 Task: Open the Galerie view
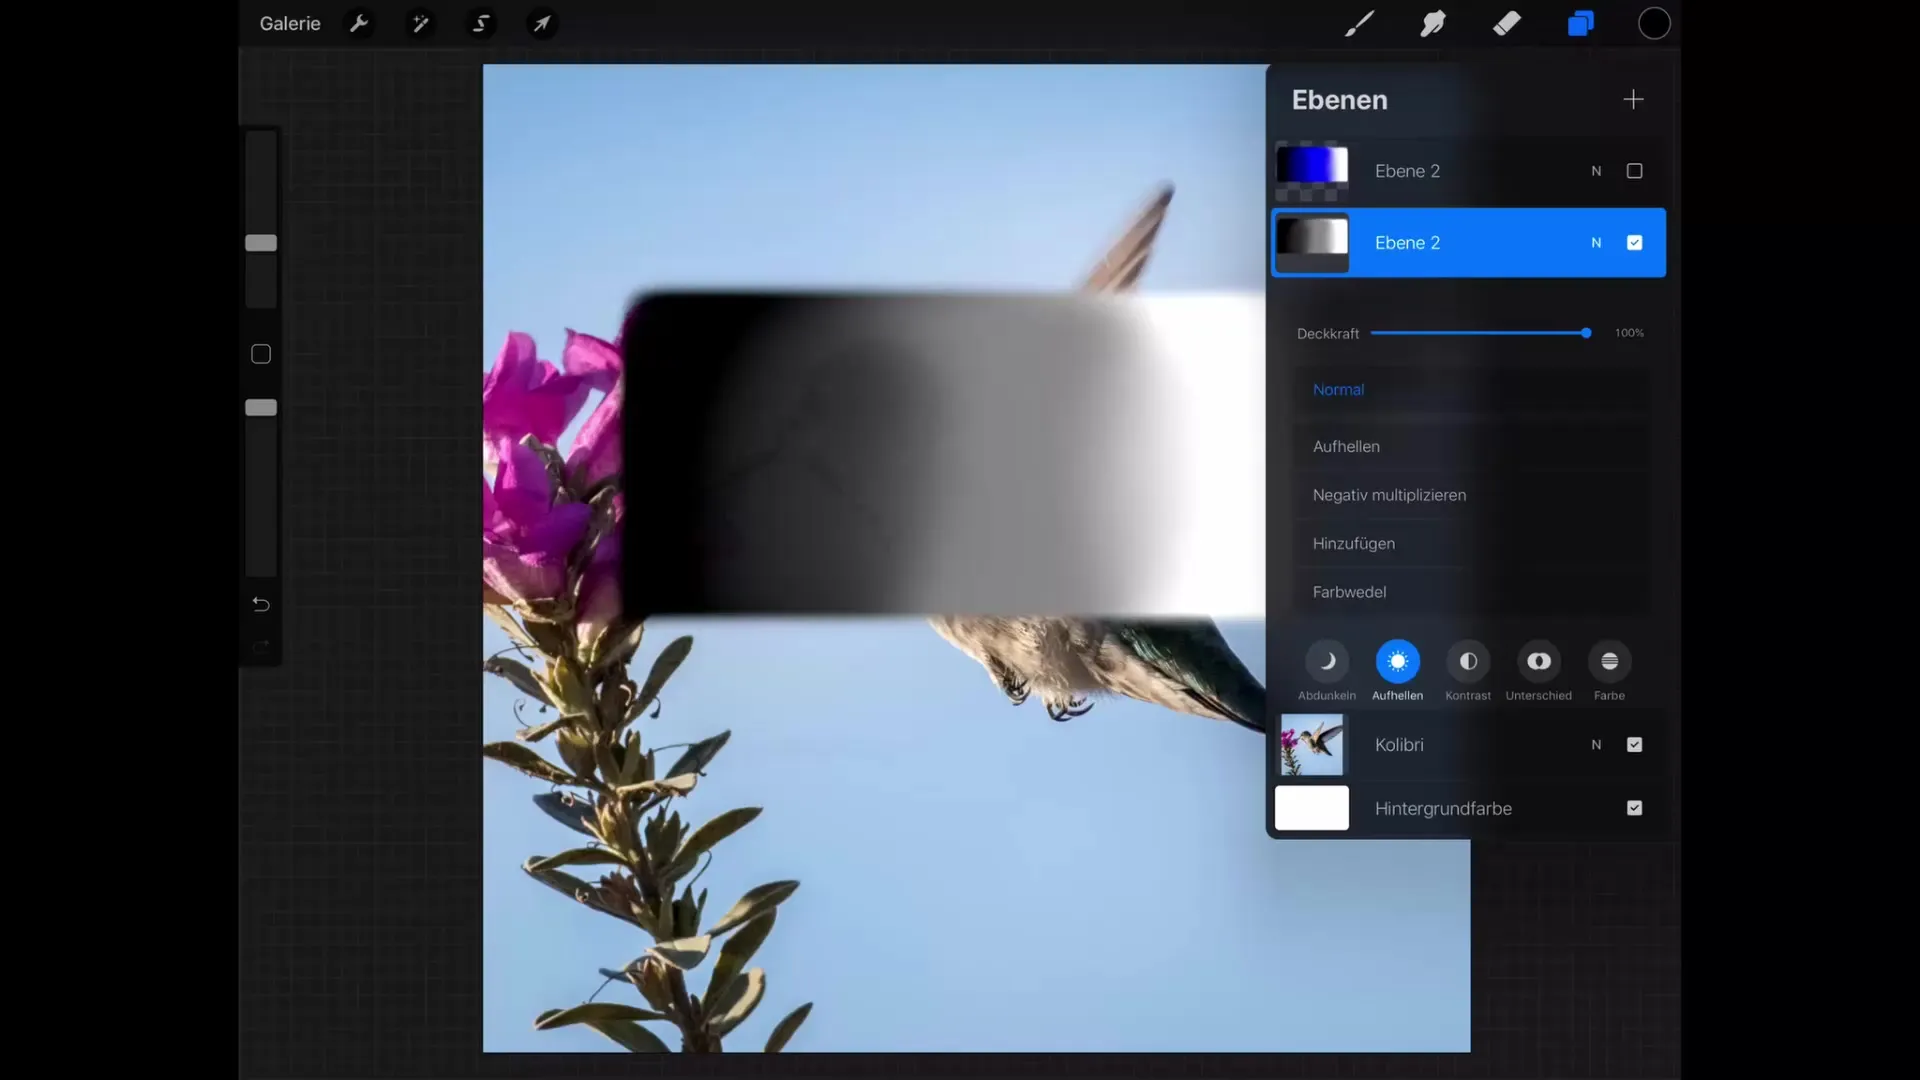point(290,23)
